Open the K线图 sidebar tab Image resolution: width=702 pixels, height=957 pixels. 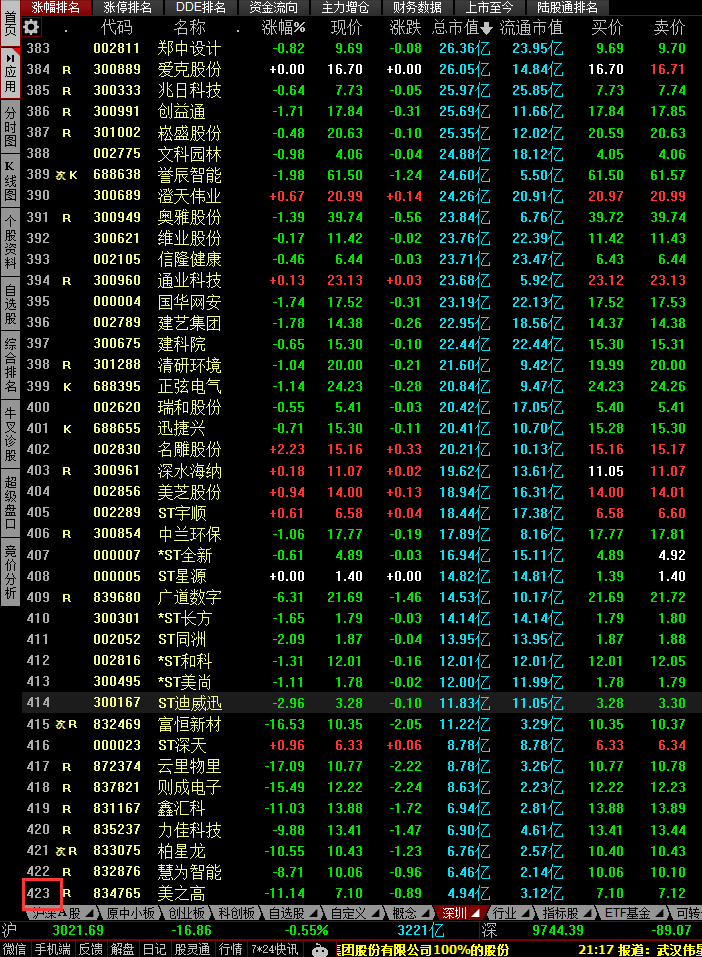click(10, 181)
